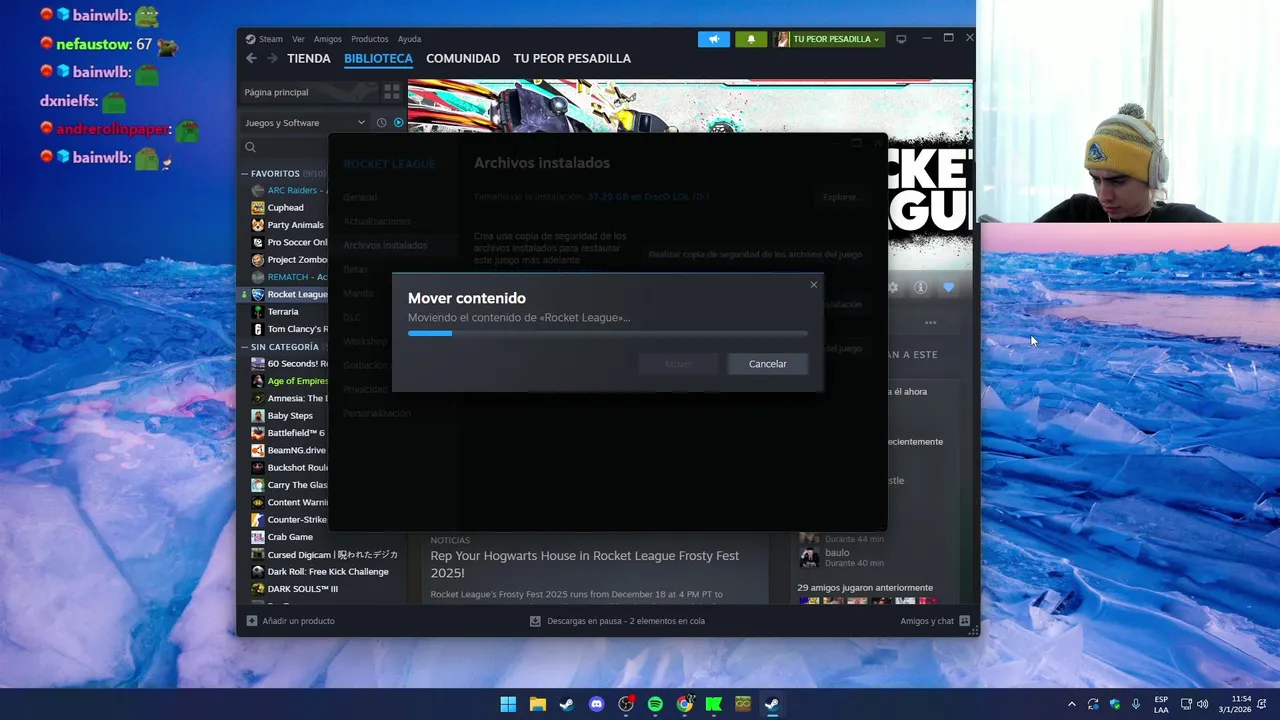Screen dimensions: 1280x720
Task: Show hidden system tray icons chevron
Action: (1072, 704)
